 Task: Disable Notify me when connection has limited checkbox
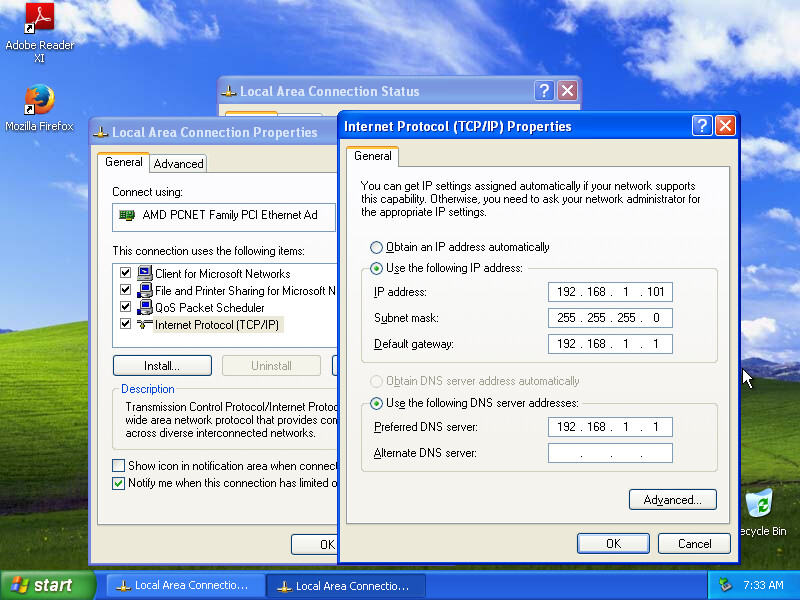[118, 483]
